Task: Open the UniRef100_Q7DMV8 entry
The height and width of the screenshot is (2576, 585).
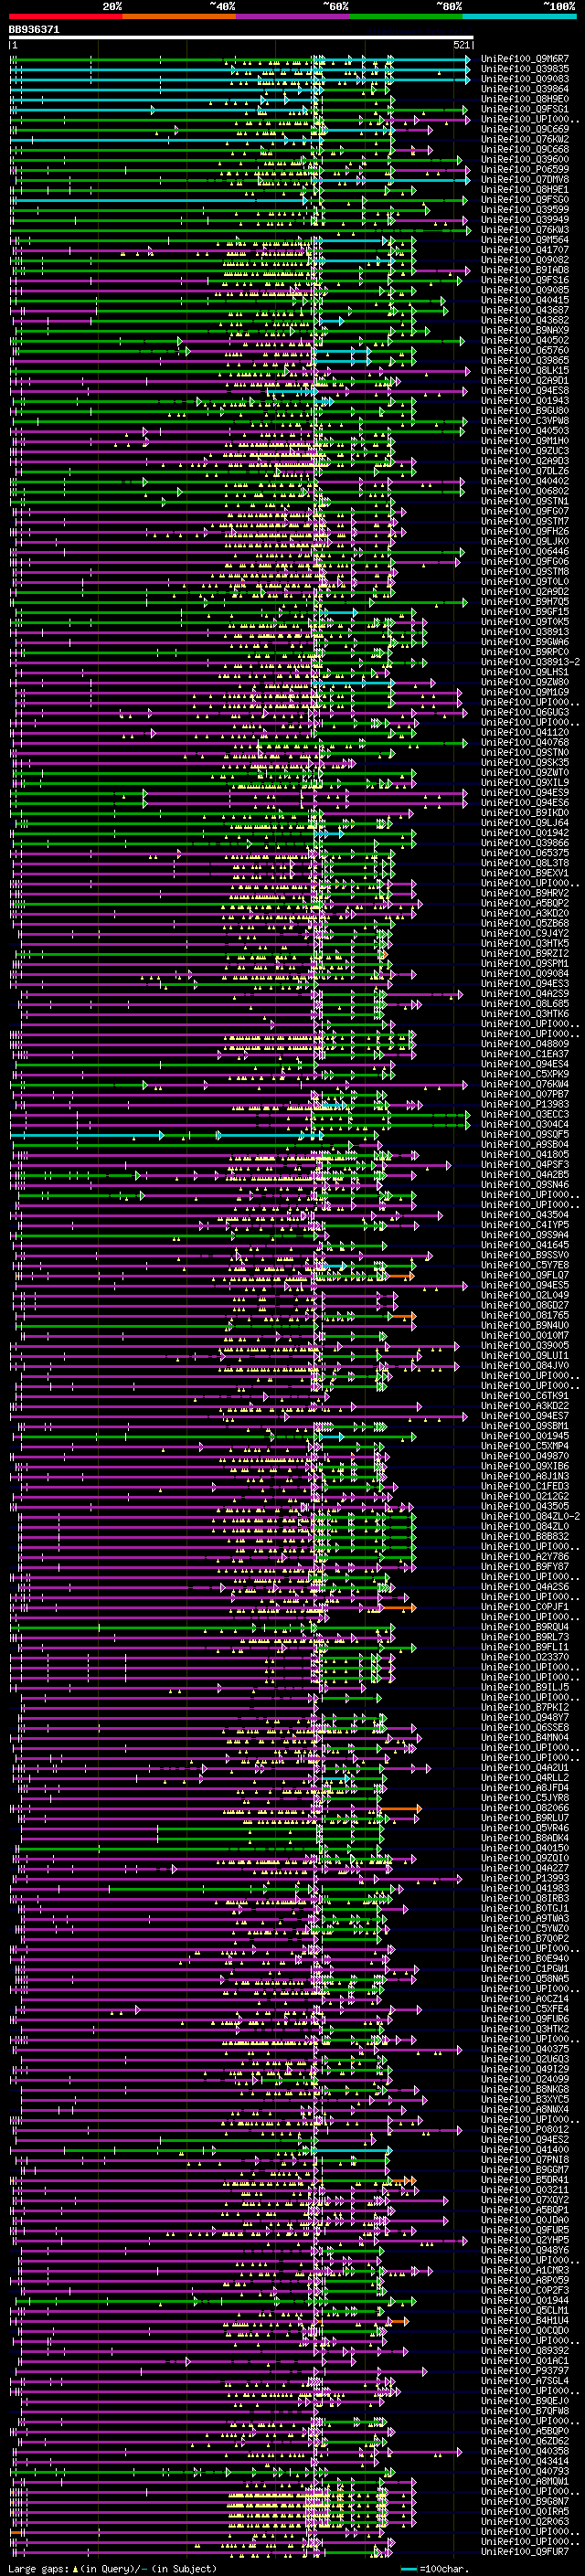Action: pyautogui.click(x=525, y=180)
